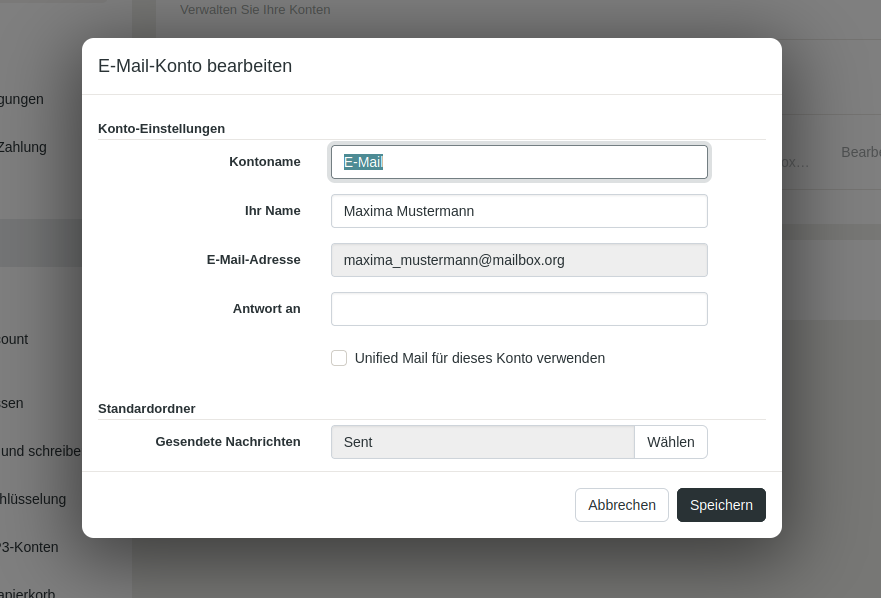Cancel the dialog with Abbrechen
The width and height of the screenshot is (881, 598).
click(621, 505)
